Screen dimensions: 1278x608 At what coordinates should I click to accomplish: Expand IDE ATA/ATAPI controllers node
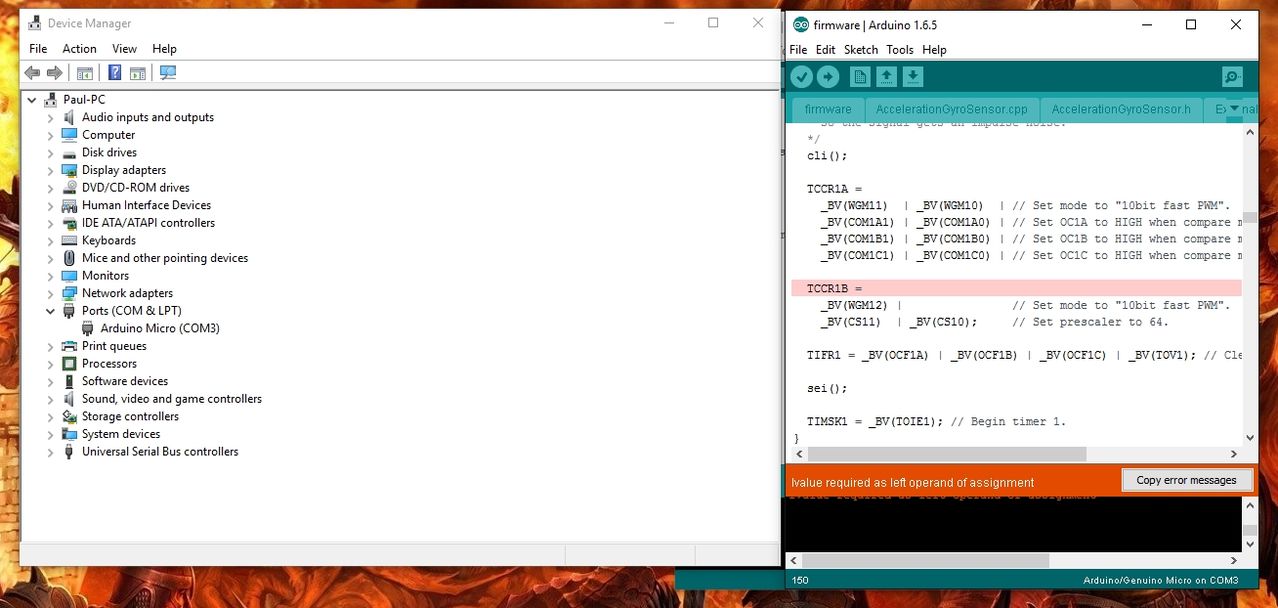pos(50,223)
